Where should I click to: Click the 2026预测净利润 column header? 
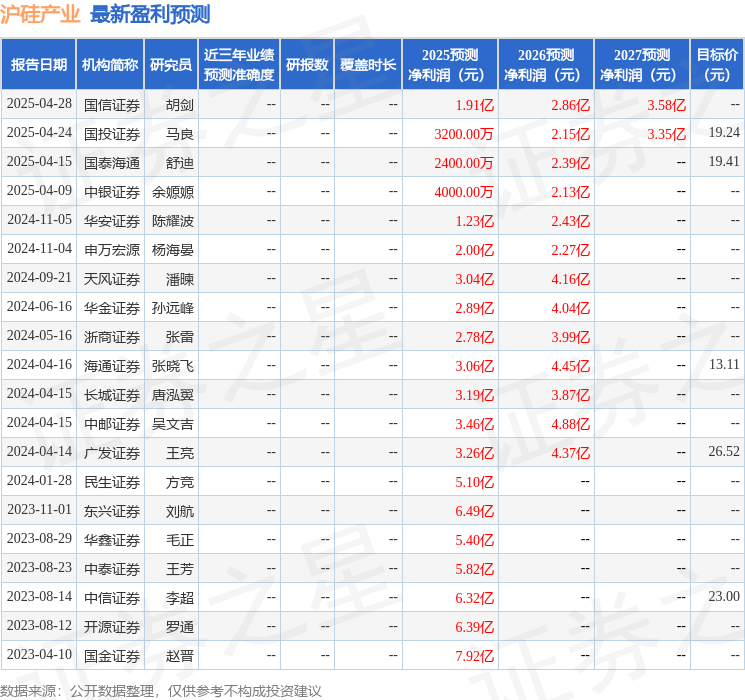click(x=546, y=65)
